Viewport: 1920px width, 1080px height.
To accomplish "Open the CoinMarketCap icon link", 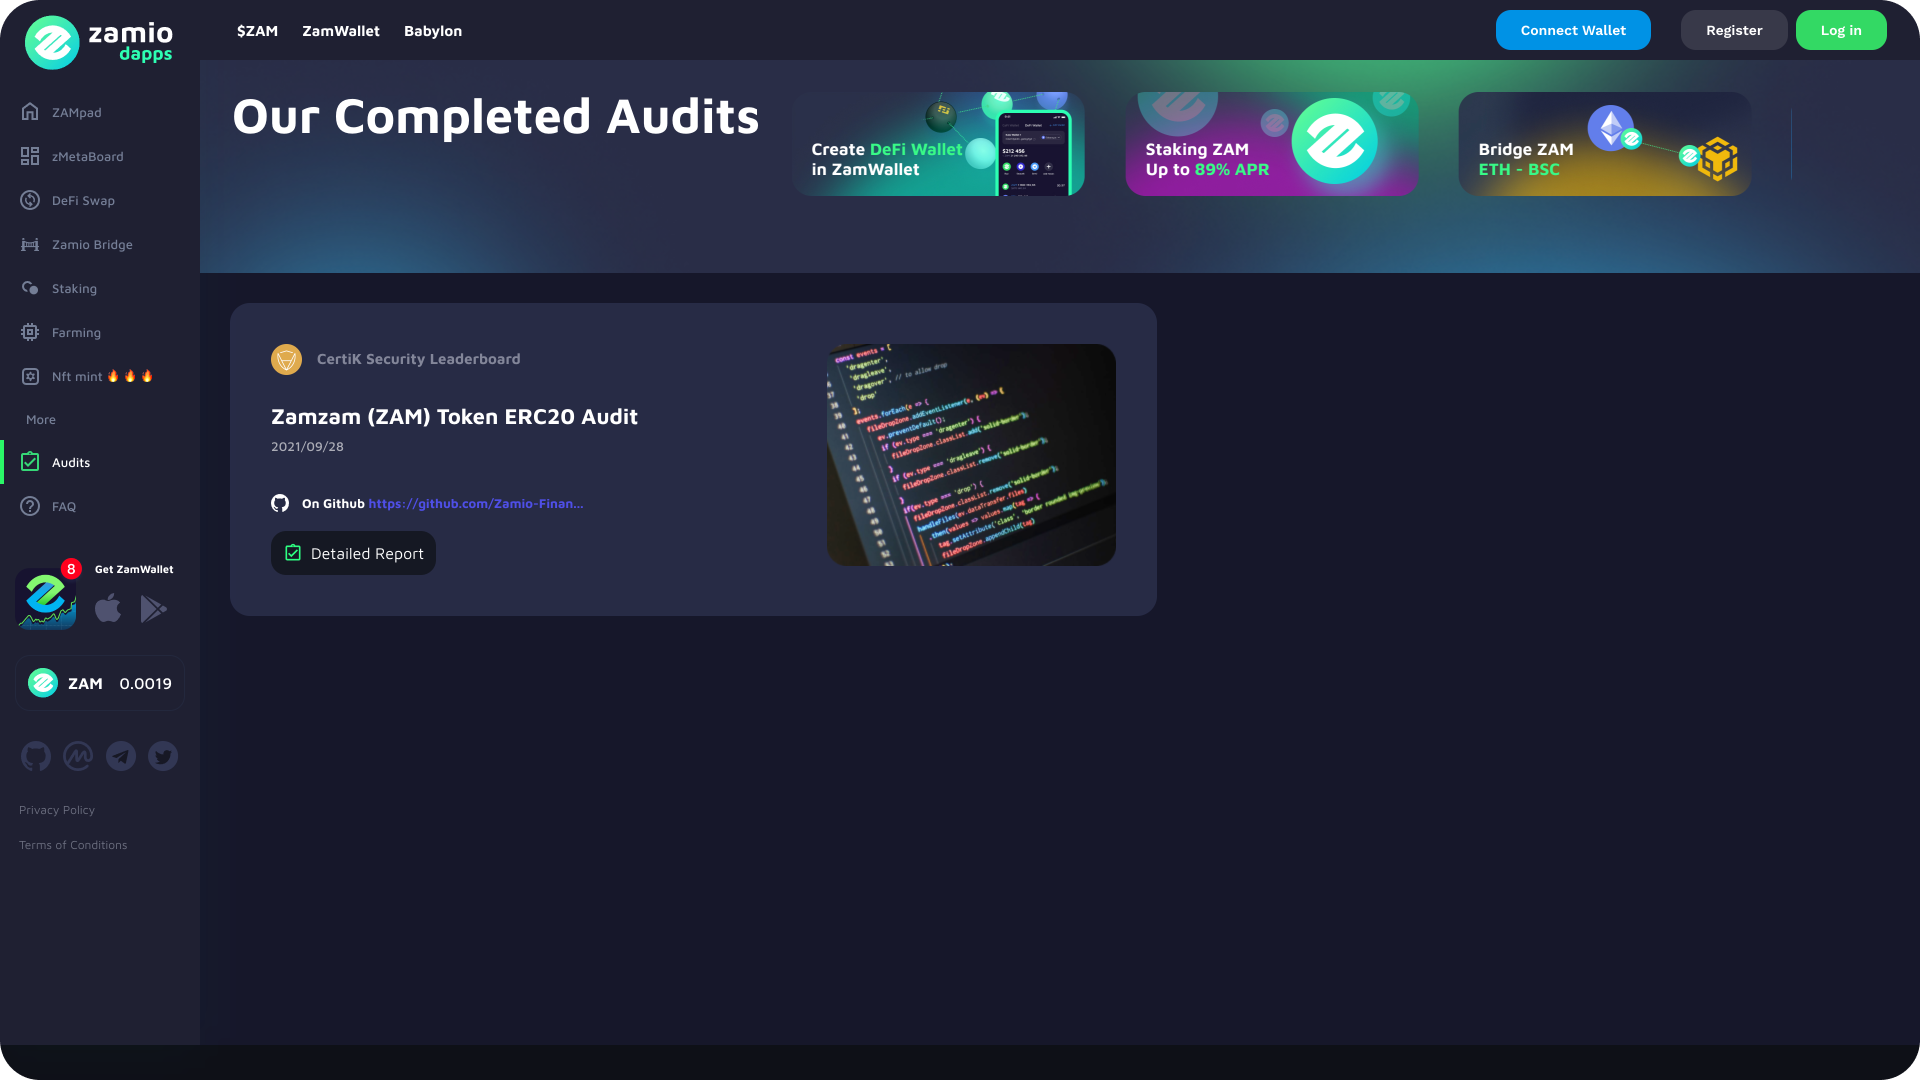I will point(78,756).
